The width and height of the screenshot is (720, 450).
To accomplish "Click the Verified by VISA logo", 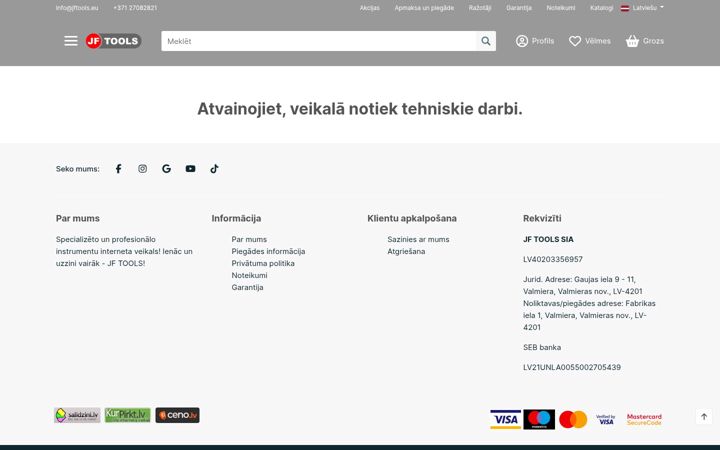I will pyautogui.click(x=606, y=419).
